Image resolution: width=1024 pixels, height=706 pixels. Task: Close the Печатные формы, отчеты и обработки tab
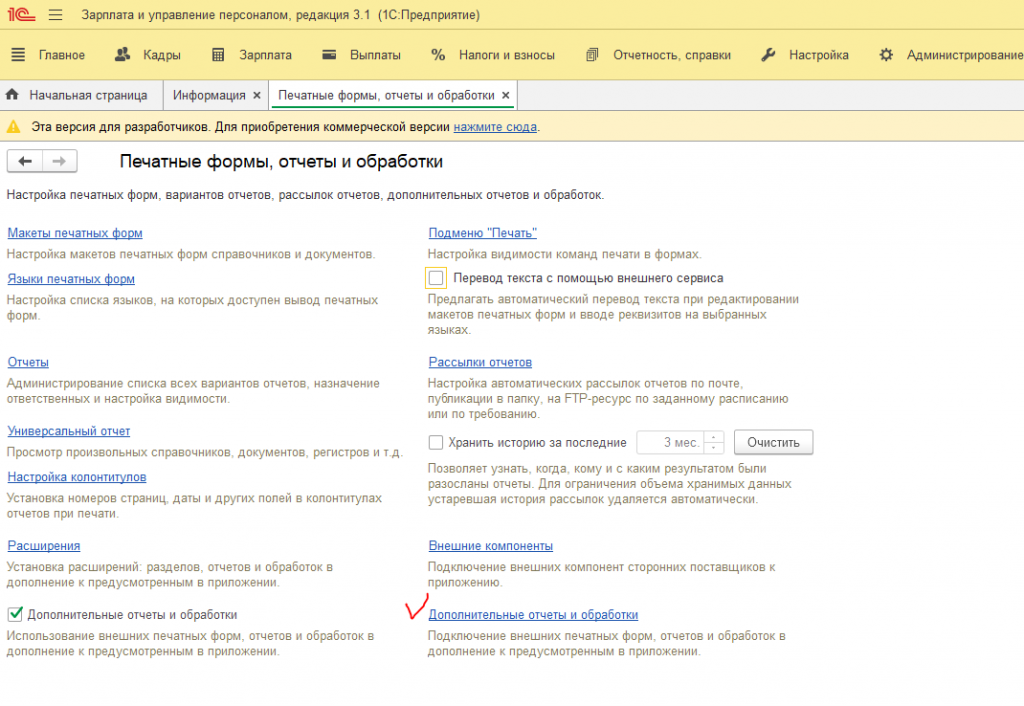[x=505, y=95]
